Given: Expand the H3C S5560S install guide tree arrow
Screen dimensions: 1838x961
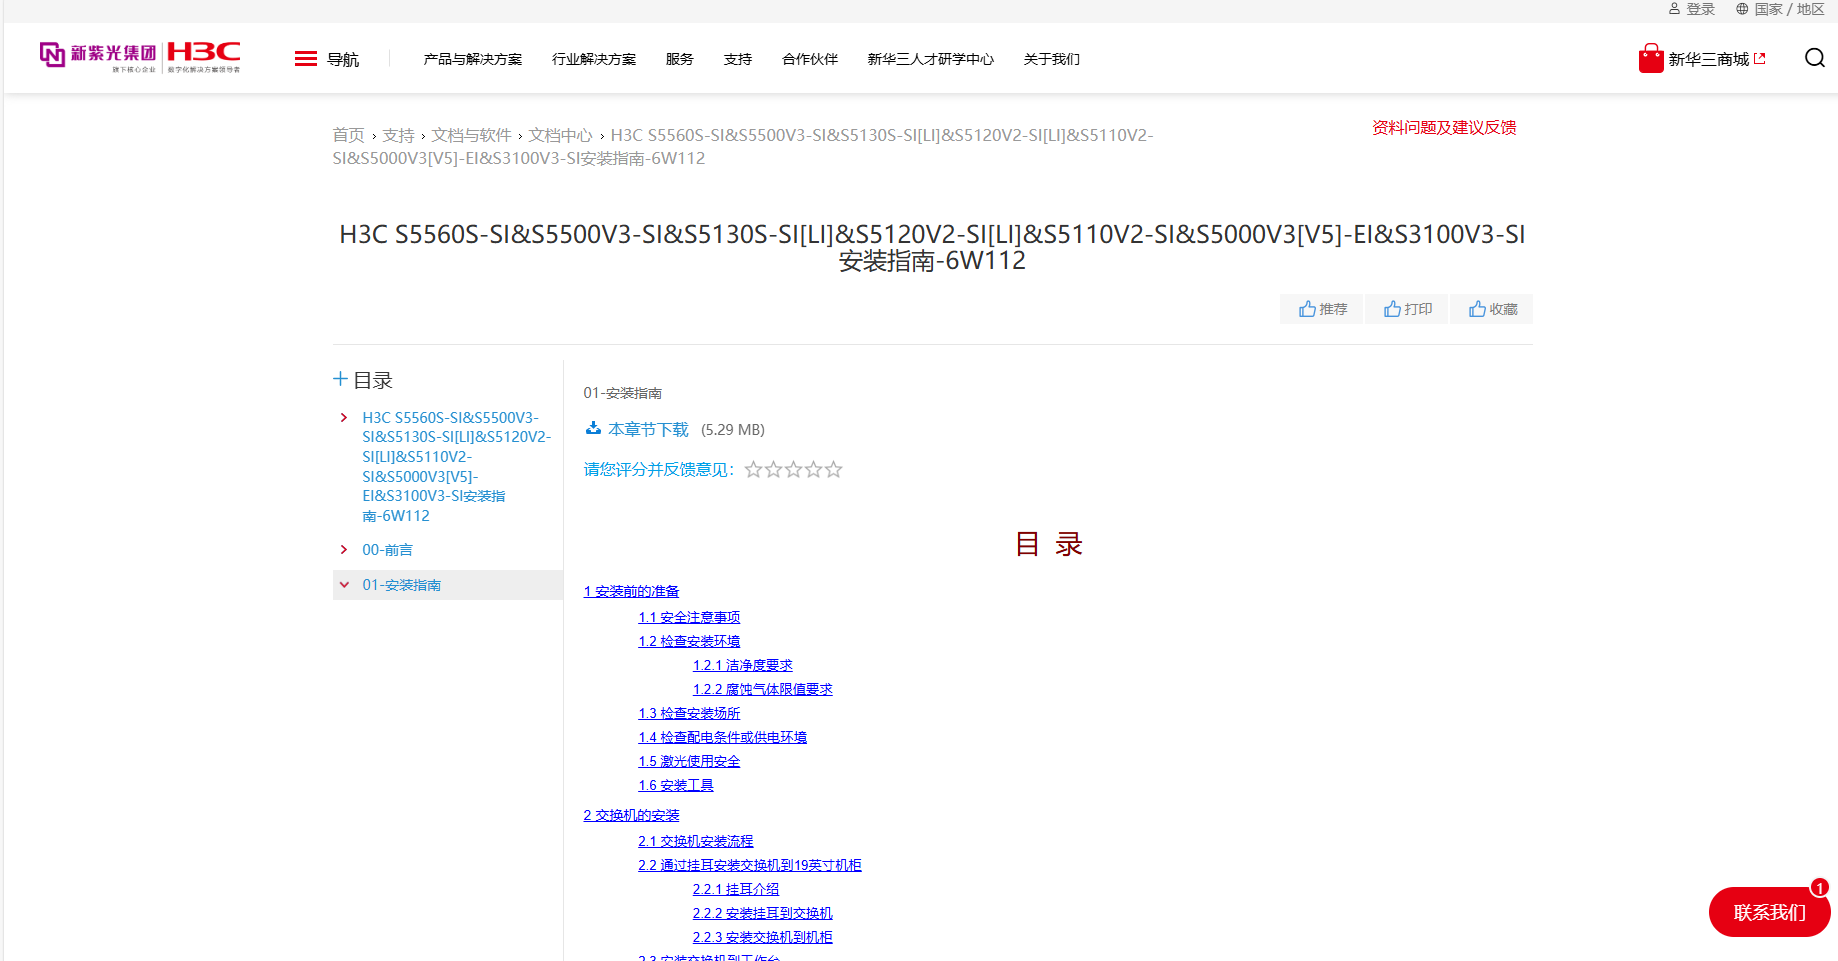Looking at the screenshot, I should [x=344, y=418].
